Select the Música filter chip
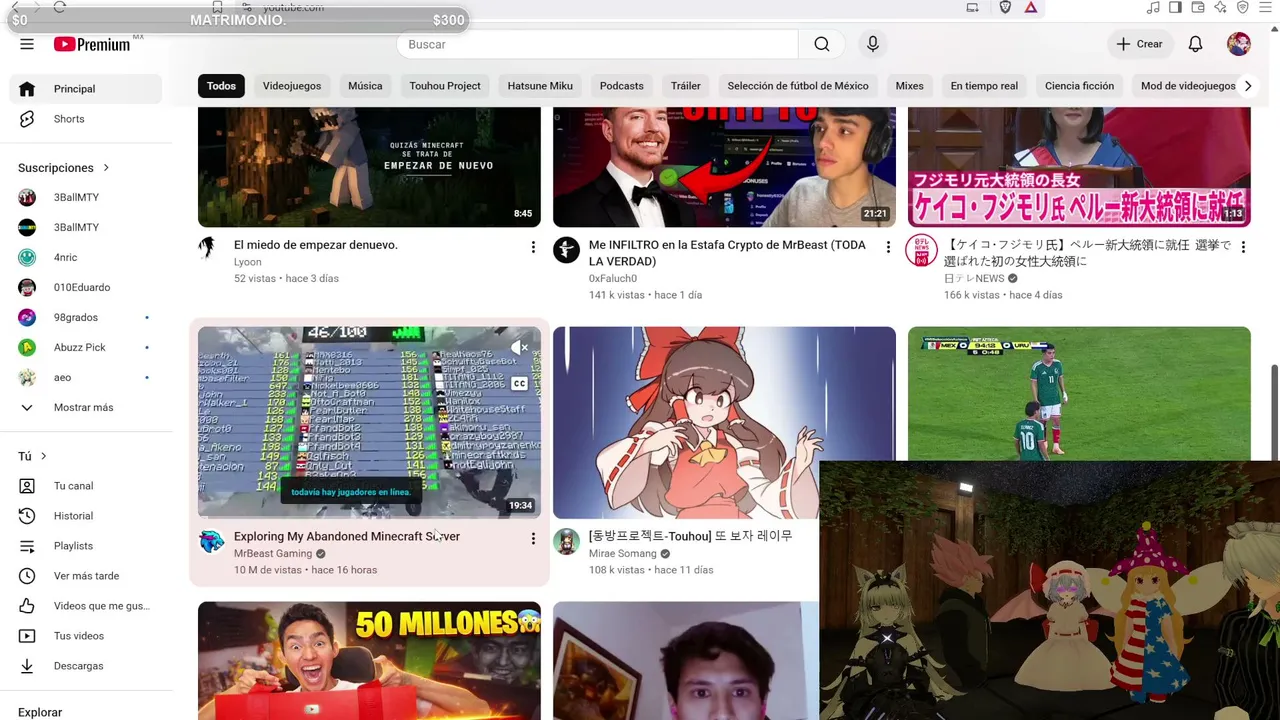This screenshot has width=1280, height=720. coord(365,86)
